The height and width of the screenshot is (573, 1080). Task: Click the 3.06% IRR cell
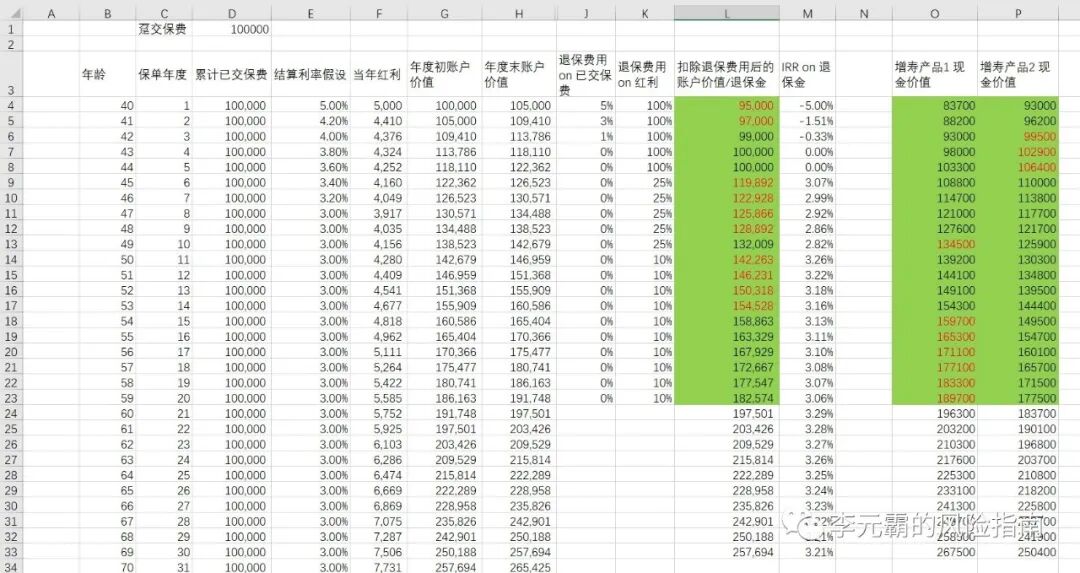pos(807,398)
